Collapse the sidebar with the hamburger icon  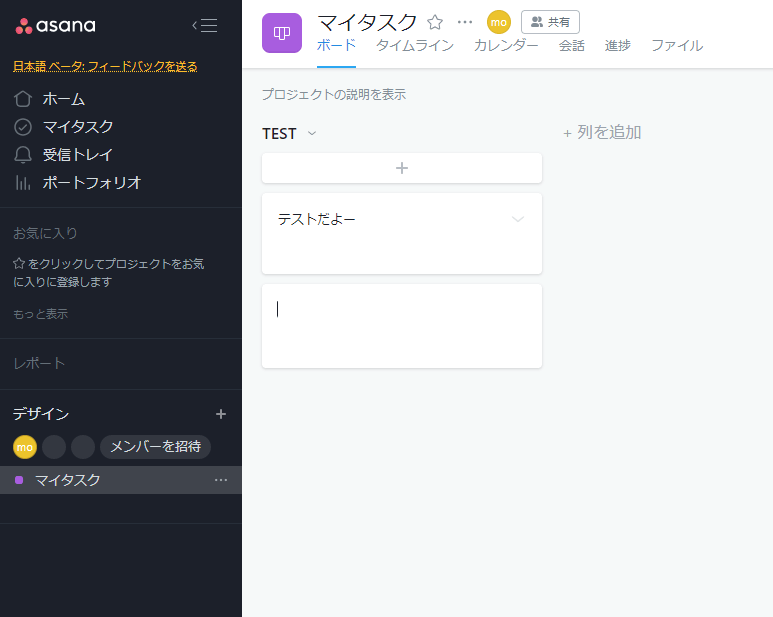click(205, 26)
